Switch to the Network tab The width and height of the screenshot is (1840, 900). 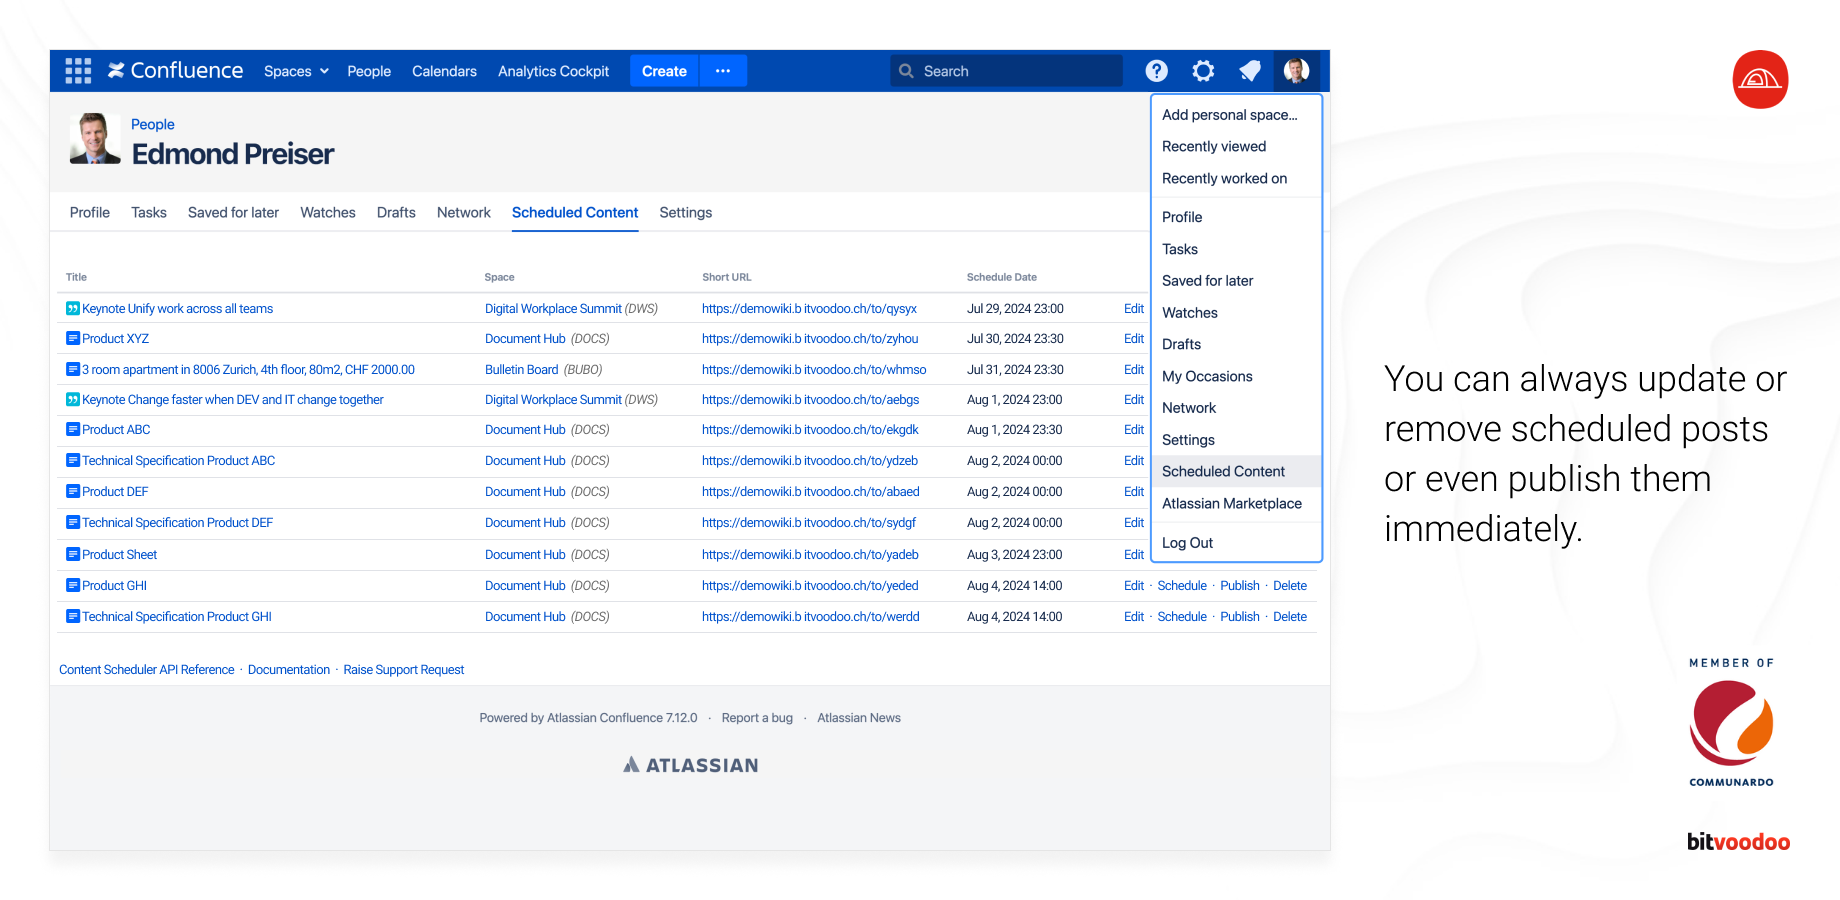(464, 213)
